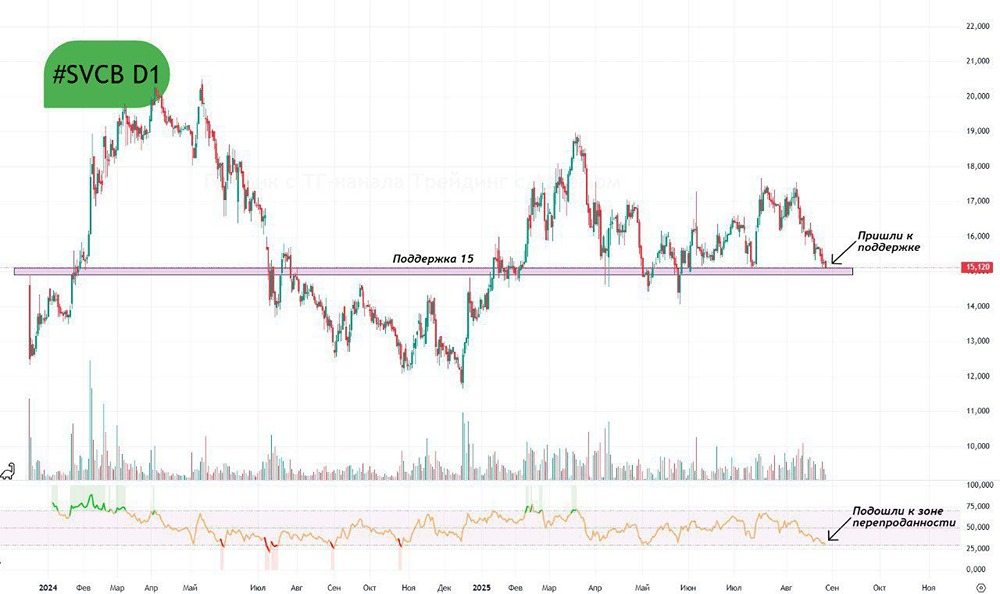This screenshot has height=594, width=1000.
Task: Click the 12,000 price axis label
Action: pyautogui.click(x=978, y=376)
